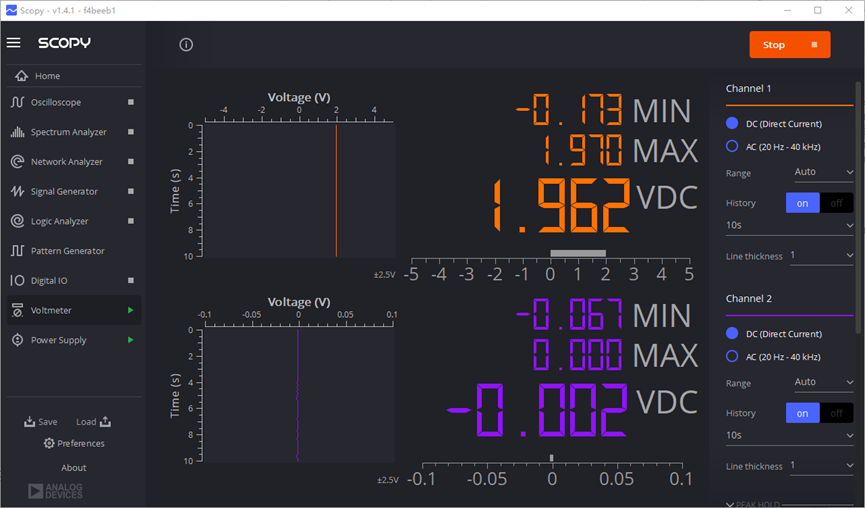Viewport: 865px width, 508px height.
Task: Open the hamburger menu icon
Action: [x=14, y=42]
